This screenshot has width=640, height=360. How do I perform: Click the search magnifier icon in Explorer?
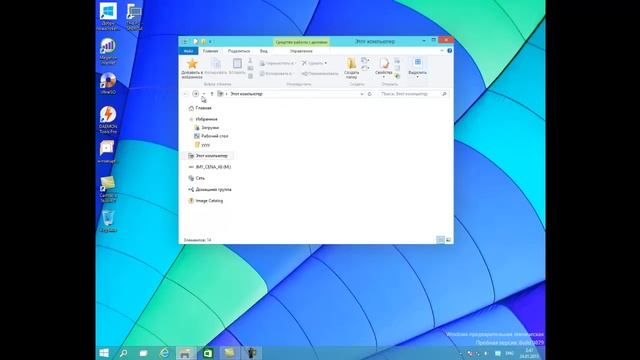[x=444, y=94]
